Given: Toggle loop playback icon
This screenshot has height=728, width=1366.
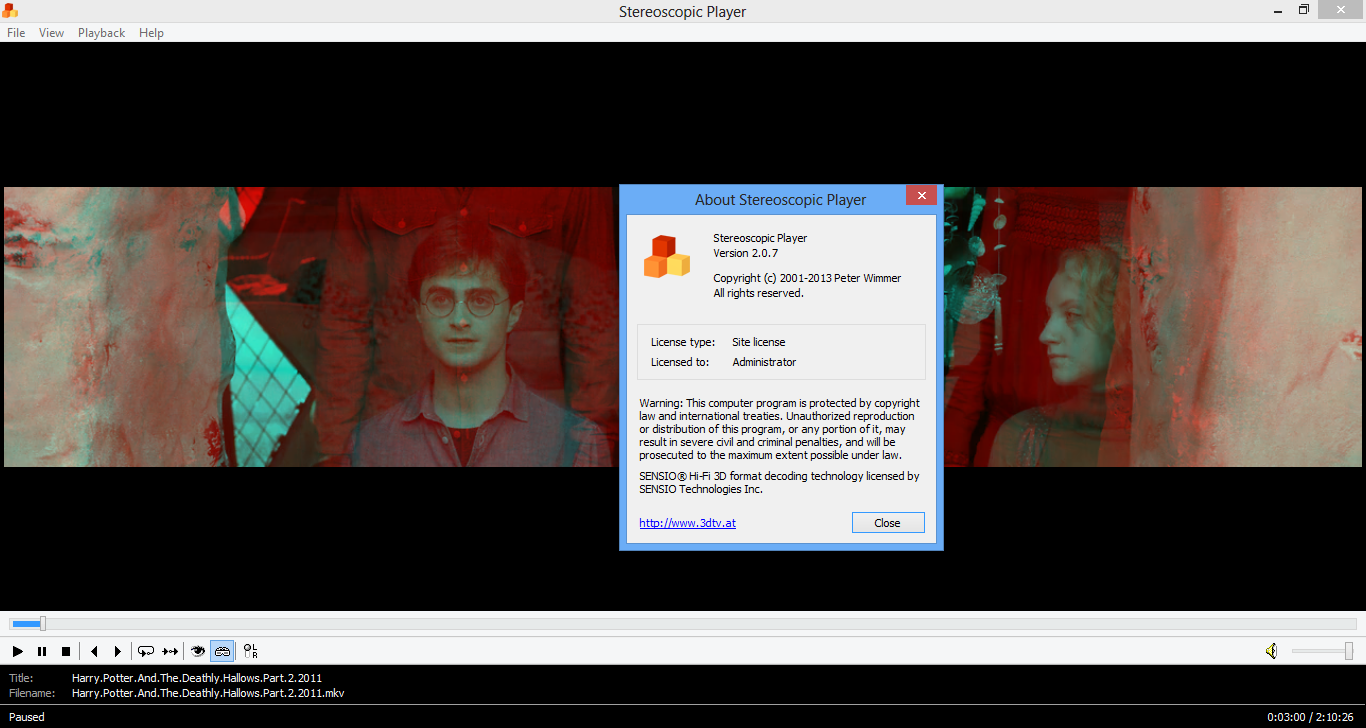Looking at the screenshot, I should point(146,651).
